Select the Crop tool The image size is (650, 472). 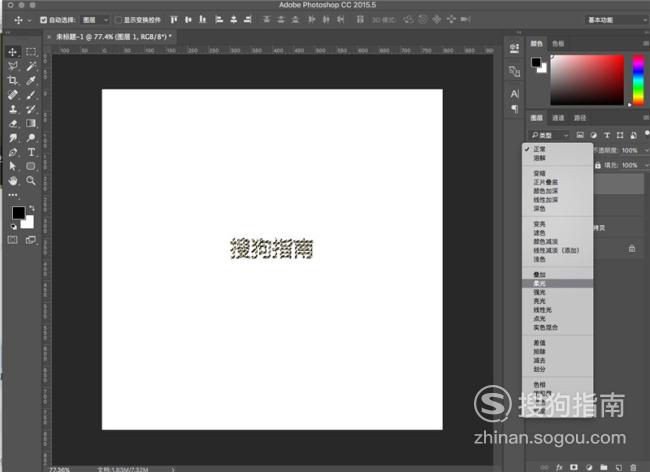[x=12, y=80]
